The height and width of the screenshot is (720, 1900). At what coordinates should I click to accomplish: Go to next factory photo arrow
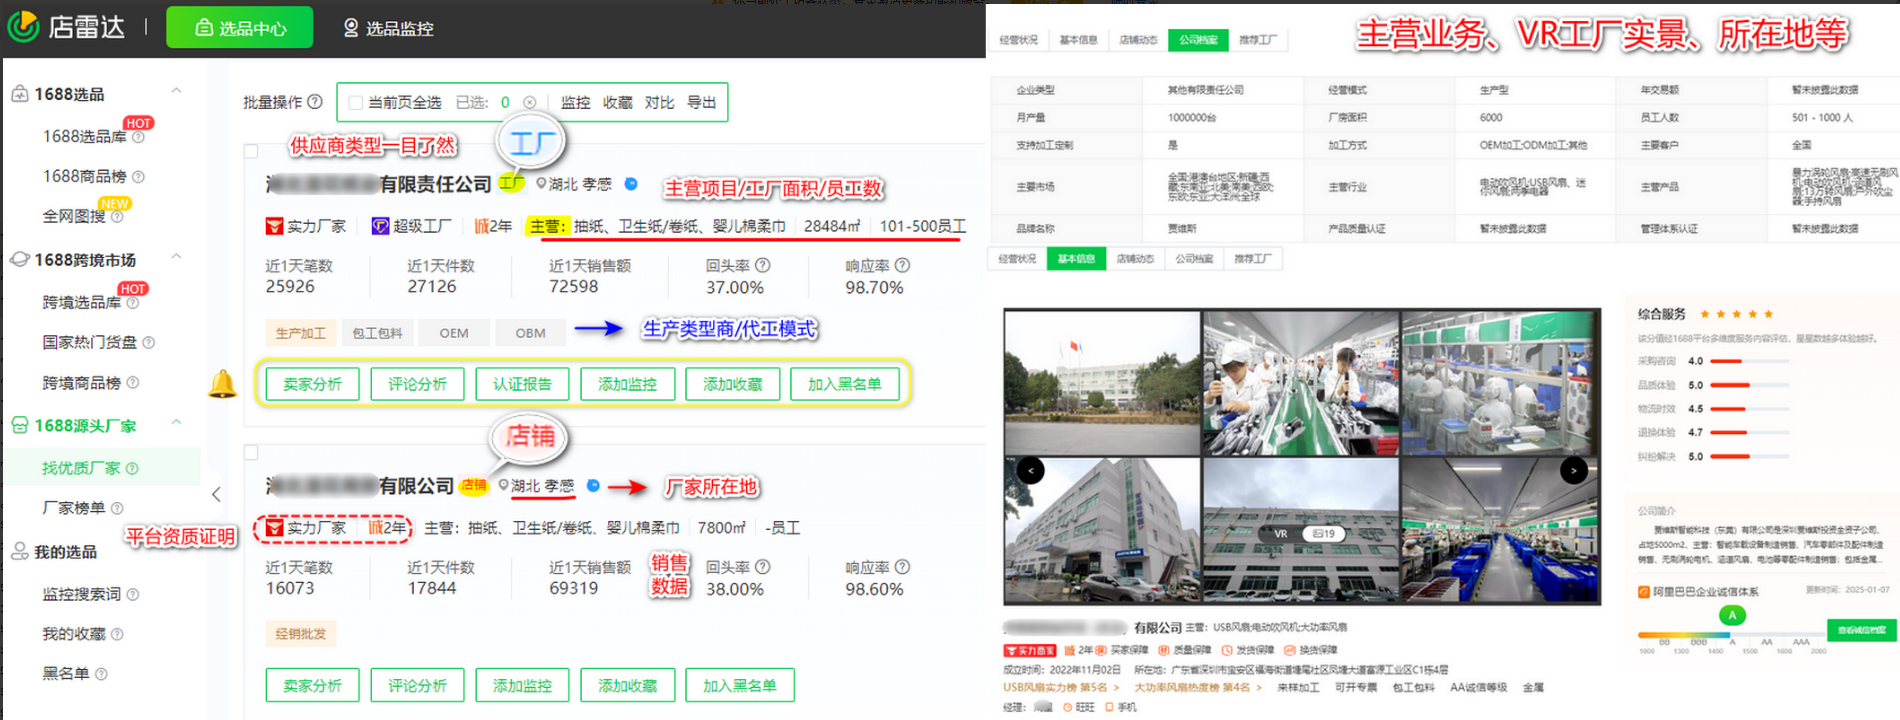pyautogui.click(x=1574, y=470)
